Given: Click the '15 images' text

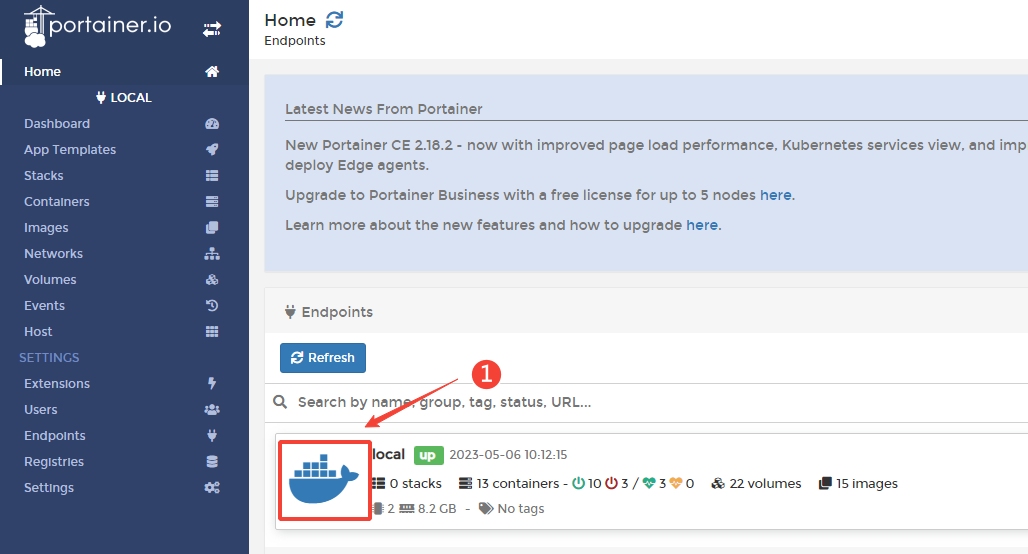Looking at the screenshot, I should point(867,484).
